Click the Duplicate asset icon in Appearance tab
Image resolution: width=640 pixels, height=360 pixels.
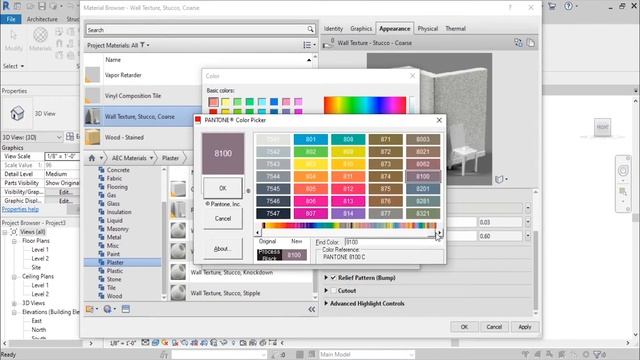530,42
